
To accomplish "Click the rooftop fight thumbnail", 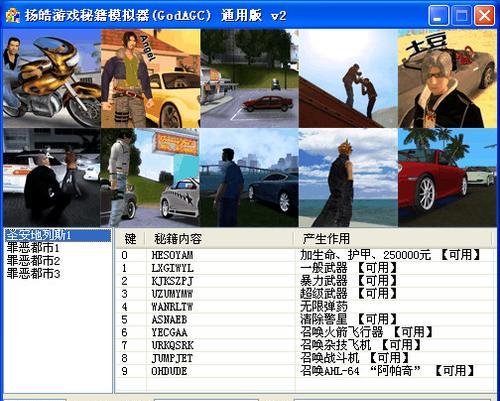I will coord(348,78).
